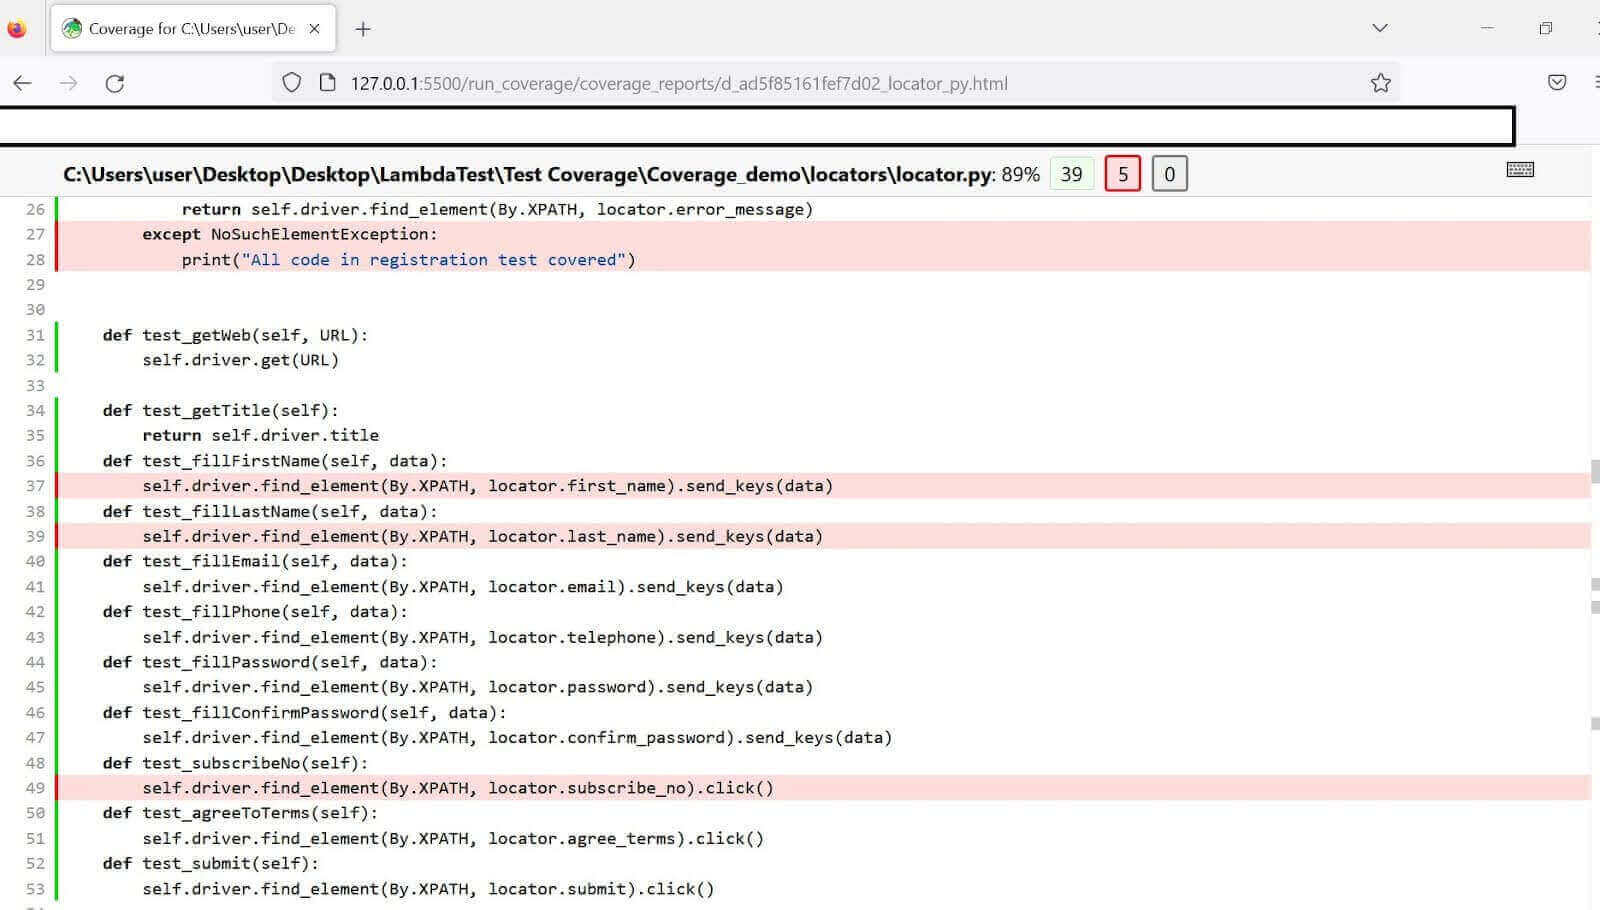Click line number 49 in the gutter
This screenshot has height=910, width=1600.
click(35, 788)
